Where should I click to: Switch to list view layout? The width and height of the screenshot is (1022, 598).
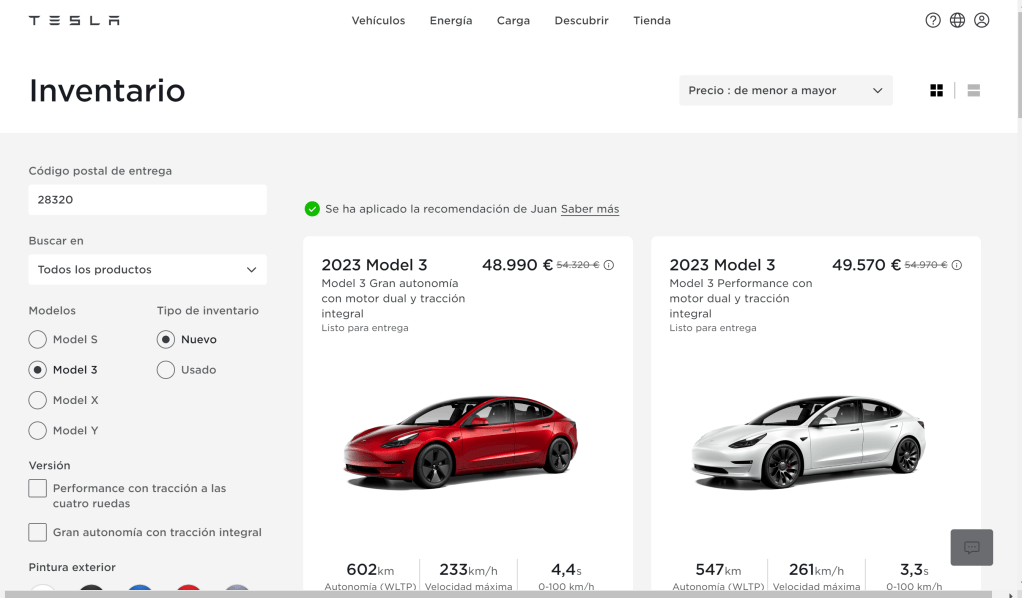[x=974, y=91]
